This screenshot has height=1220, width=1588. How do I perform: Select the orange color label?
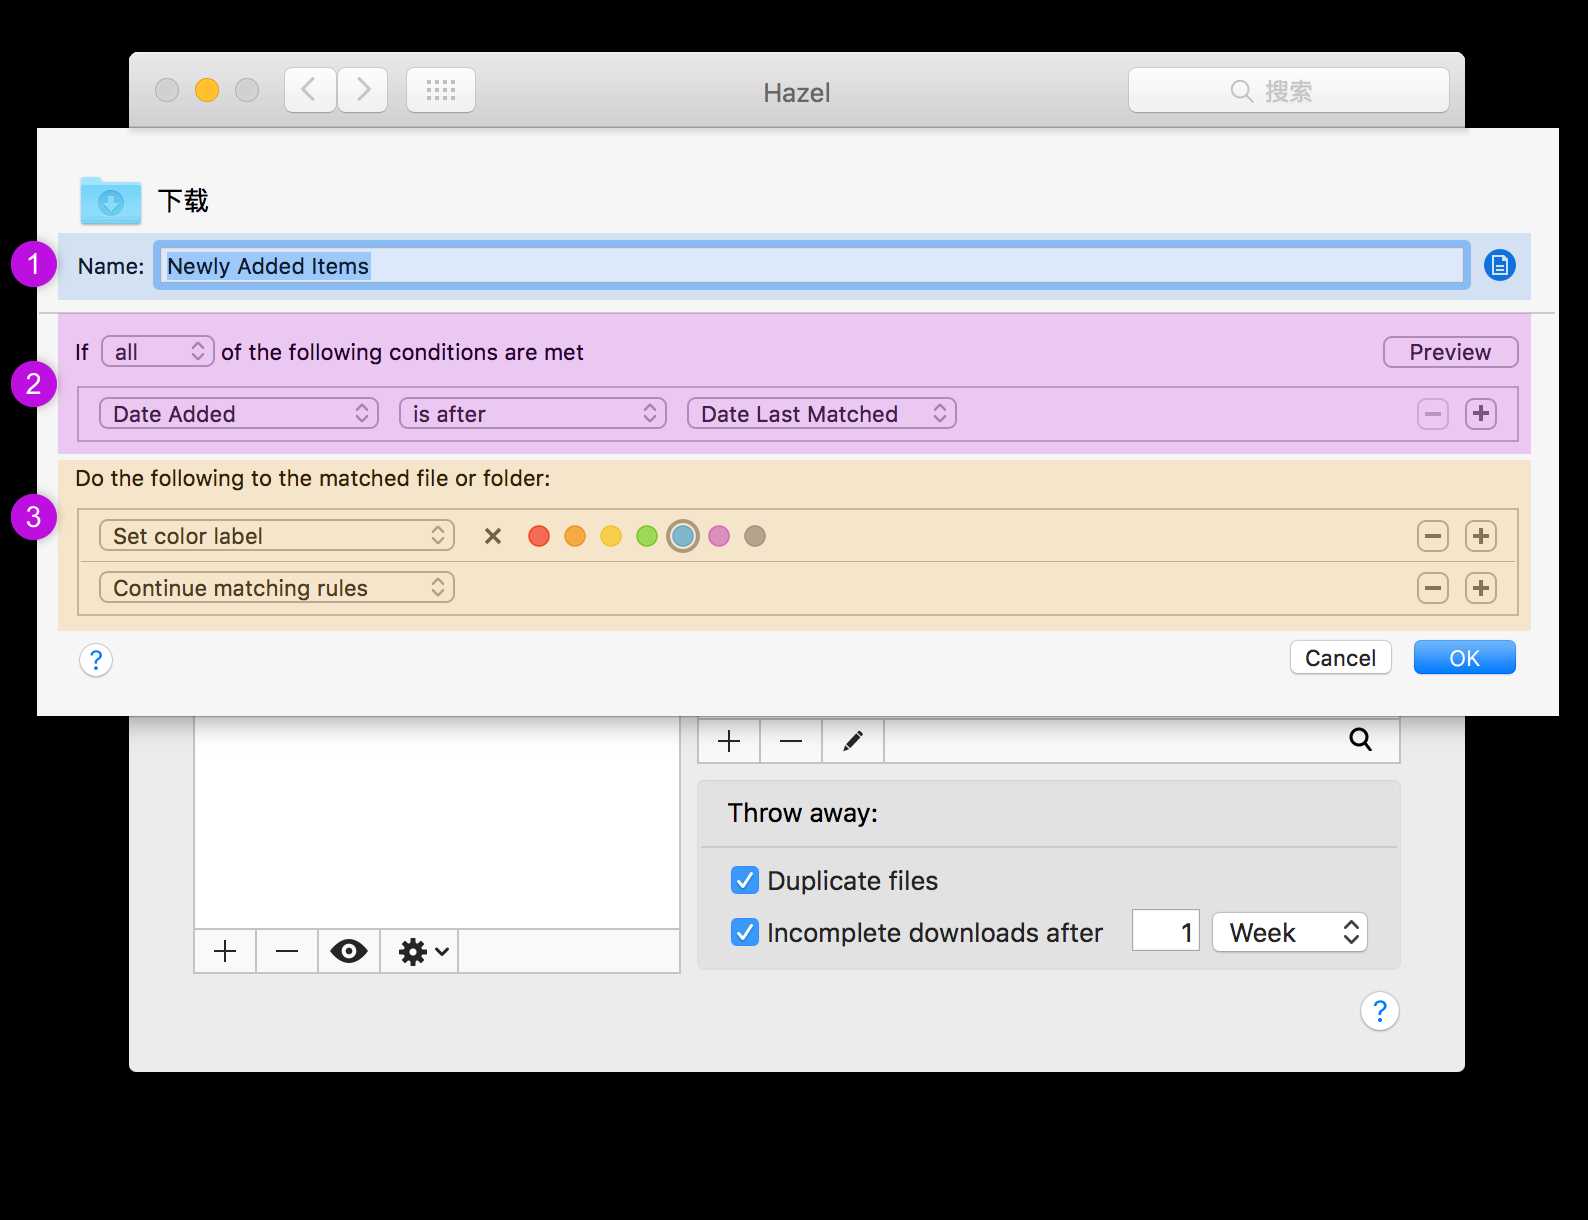coord(575,536)
